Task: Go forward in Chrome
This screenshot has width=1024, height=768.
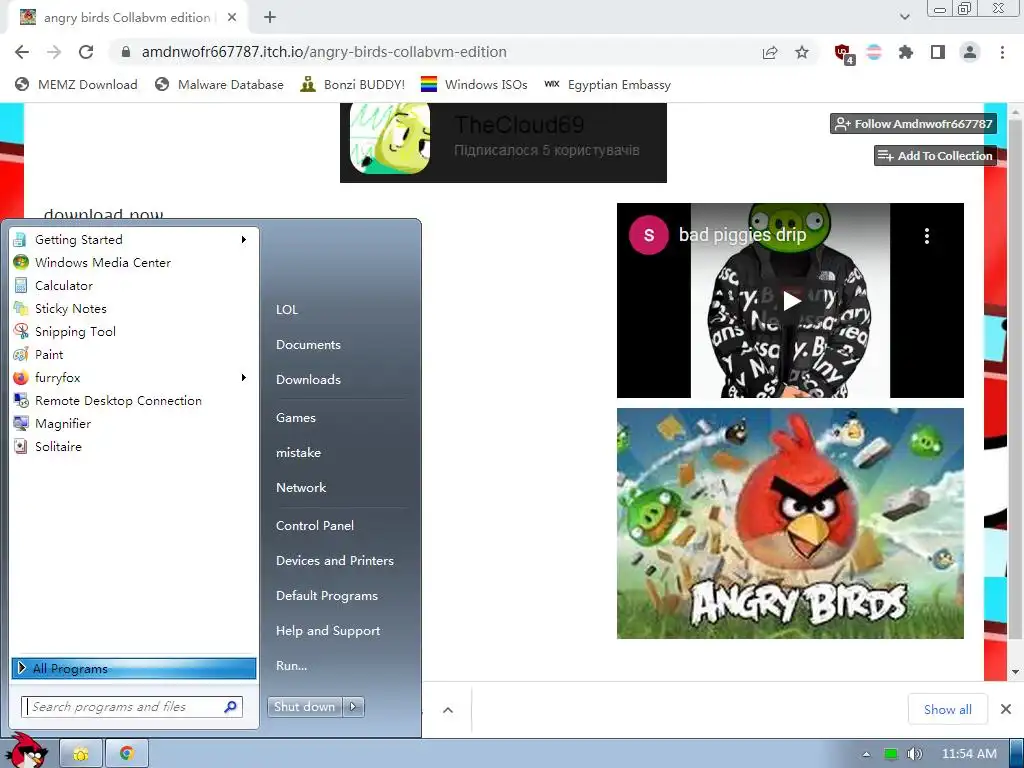Action: [54, 52]
